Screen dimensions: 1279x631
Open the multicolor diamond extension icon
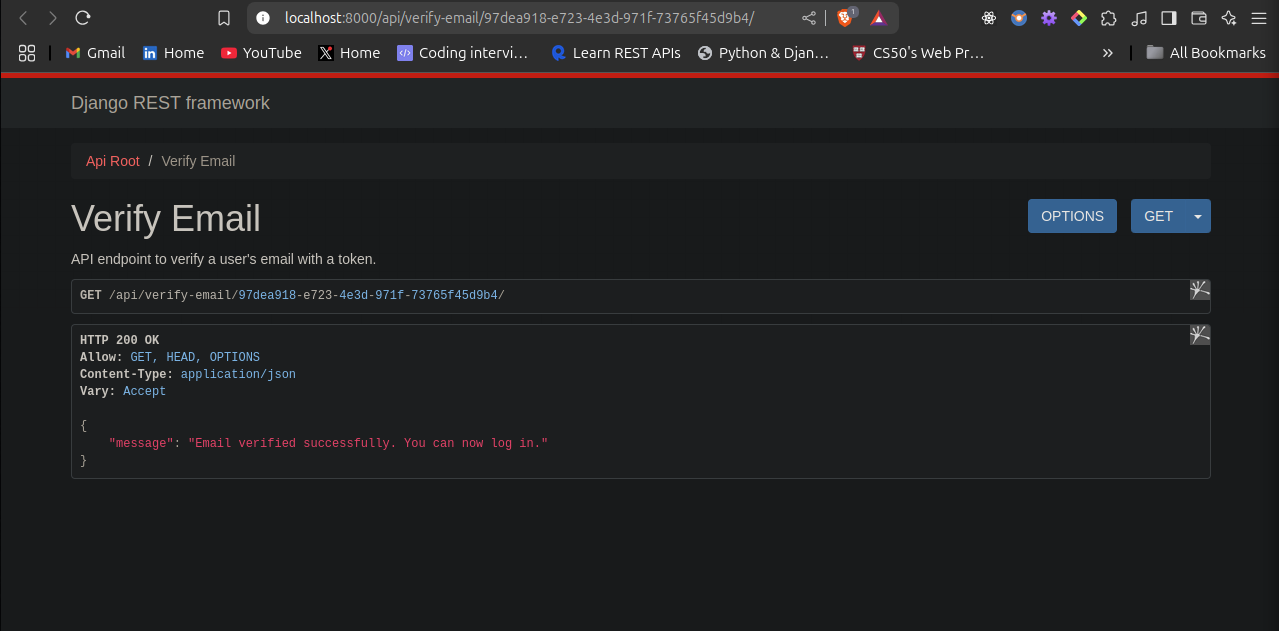1079,18
